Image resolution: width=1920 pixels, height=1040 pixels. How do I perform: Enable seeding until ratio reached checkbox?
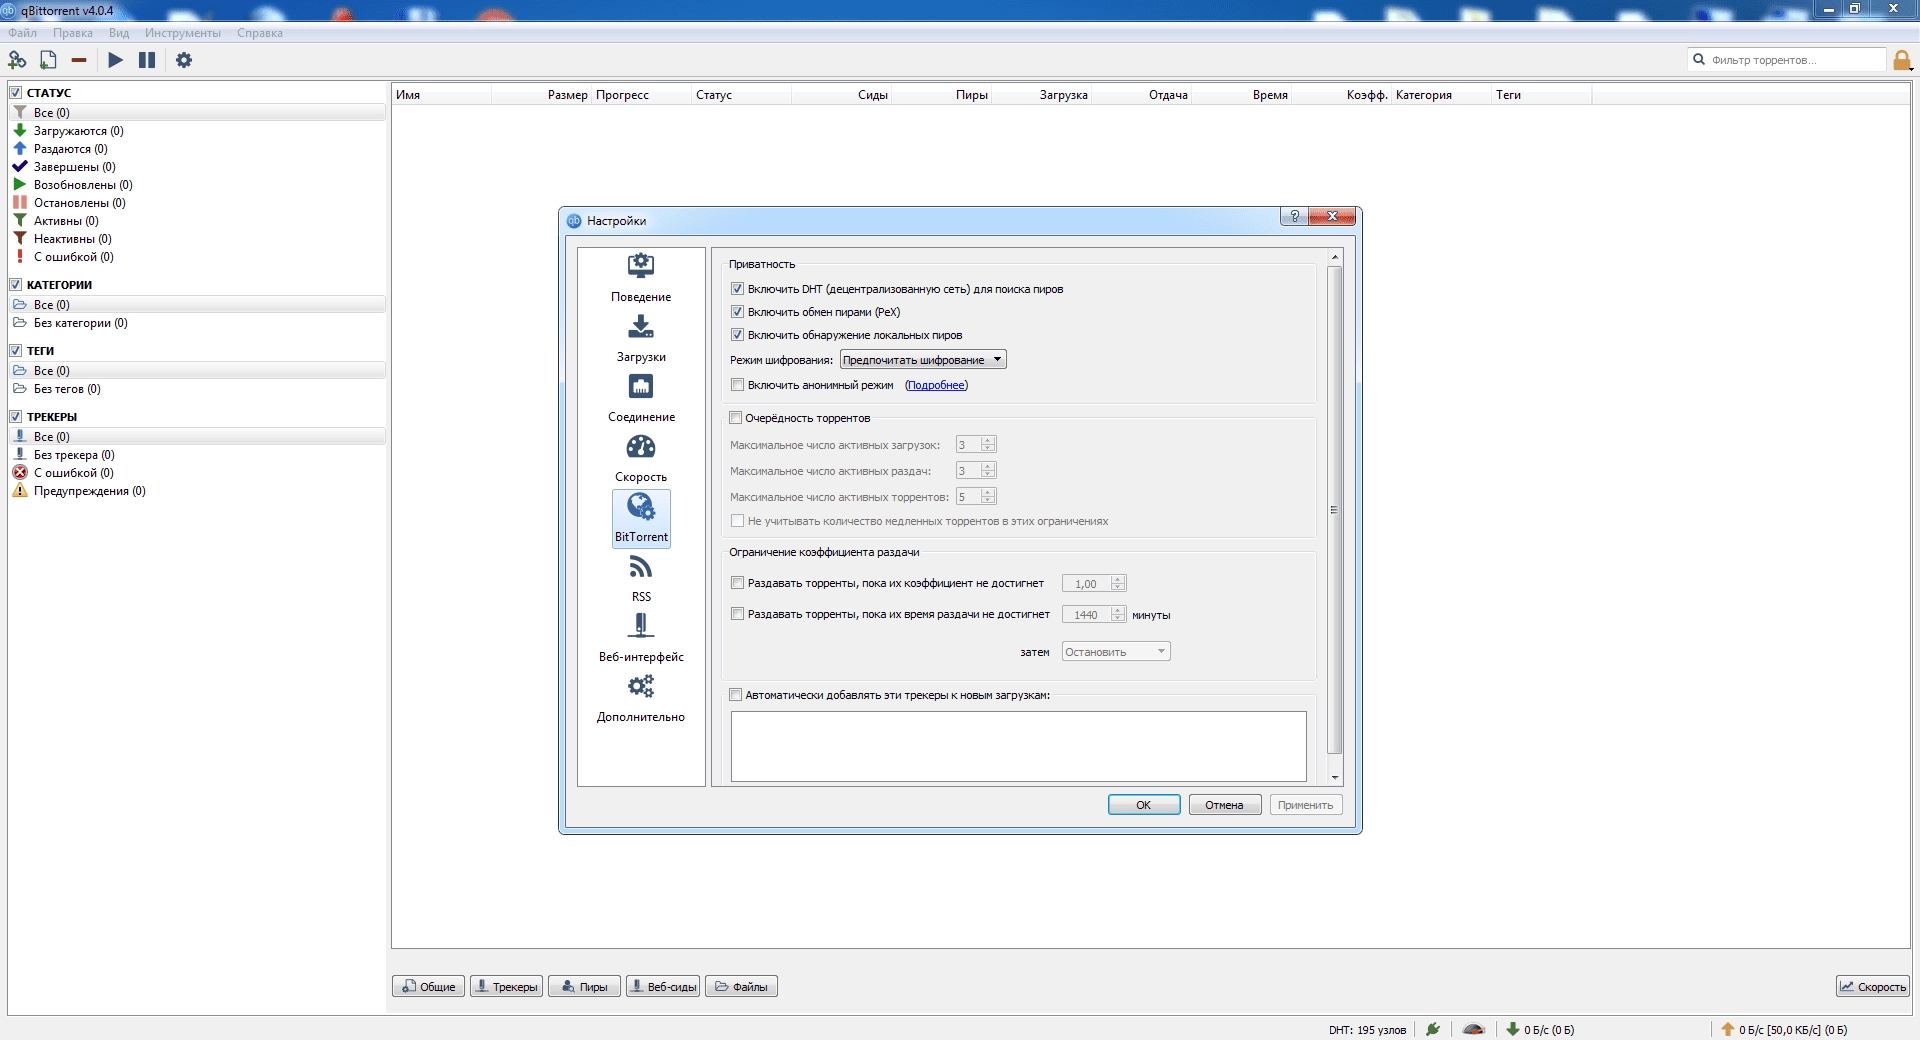pos(737,583)
